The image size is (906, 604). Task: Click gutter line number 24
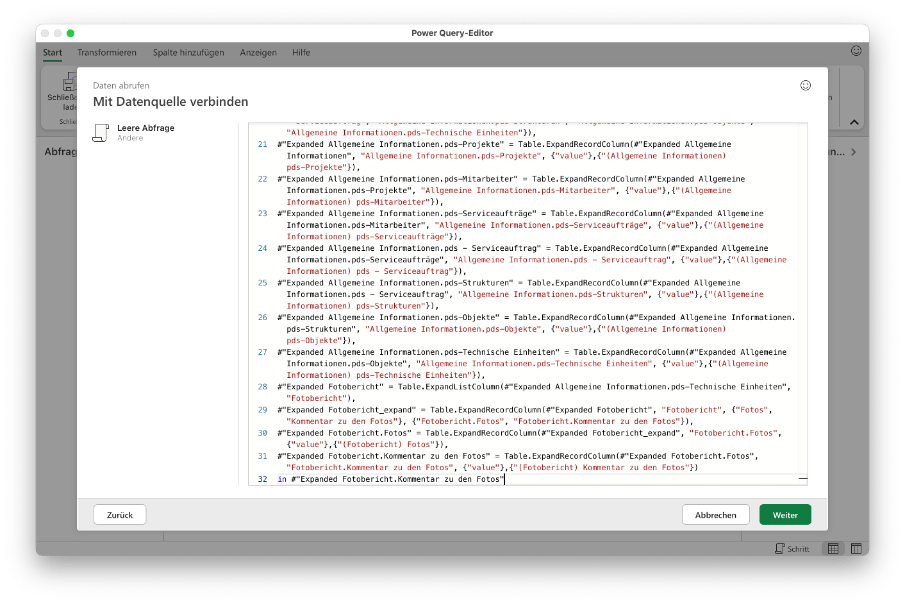262,248
